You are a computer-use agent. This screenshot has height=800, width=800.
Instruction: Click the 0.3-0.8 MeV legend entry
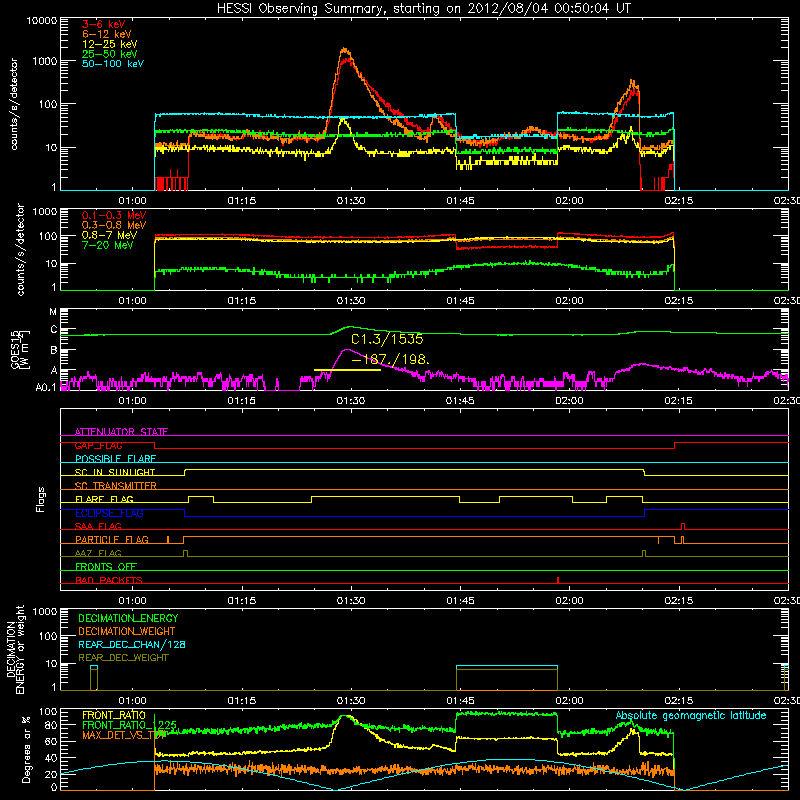(114, 225)
